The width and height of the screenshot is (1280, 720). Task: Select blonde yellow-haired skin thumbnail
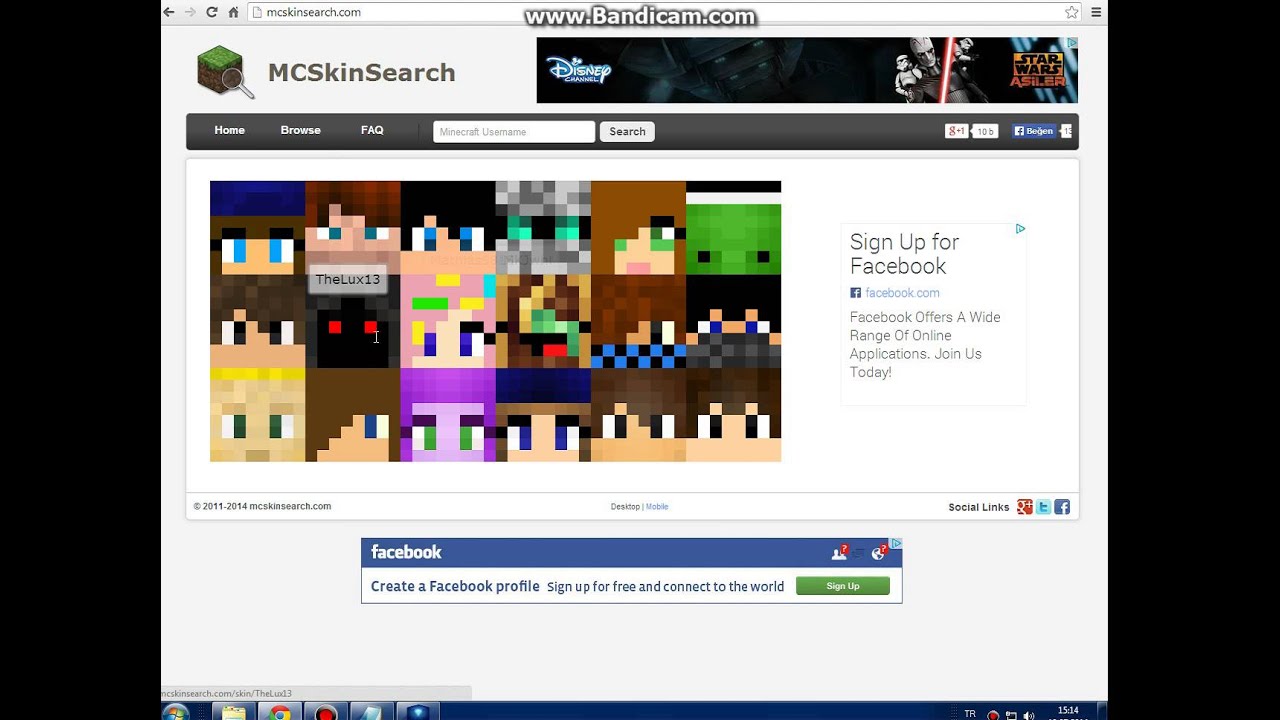[x=257, y=415]
